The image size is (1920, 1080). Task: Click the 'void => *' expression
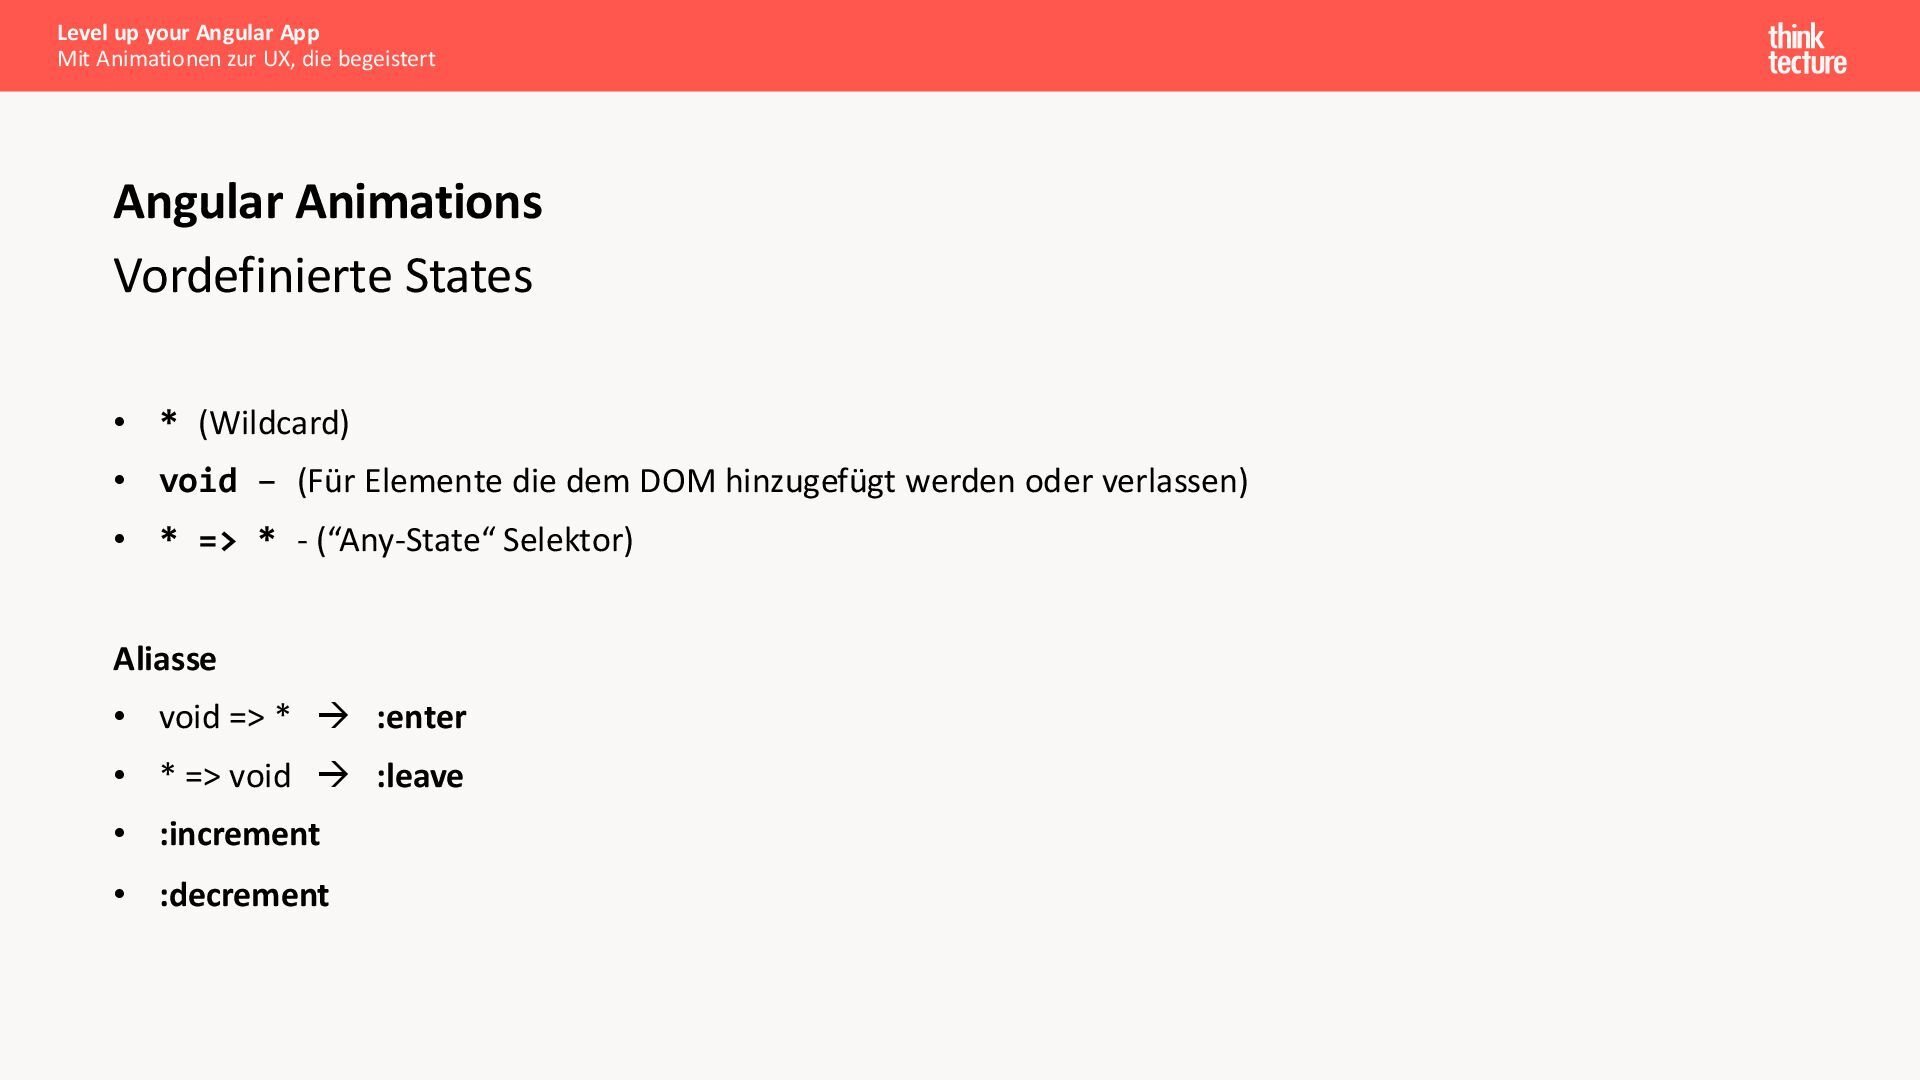click(x=225, y=717)
